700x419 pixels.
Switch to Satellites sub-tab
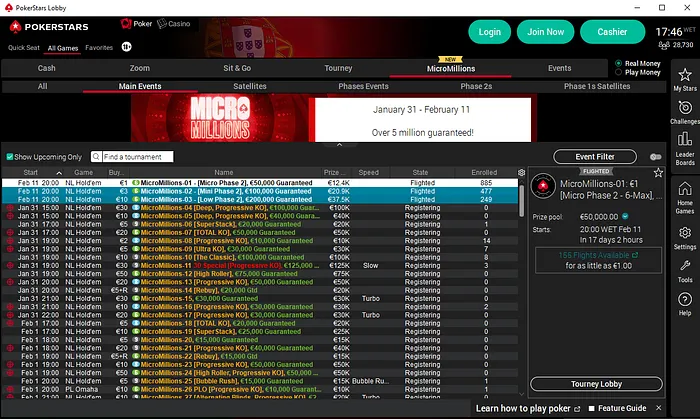(x=250, y=86)
